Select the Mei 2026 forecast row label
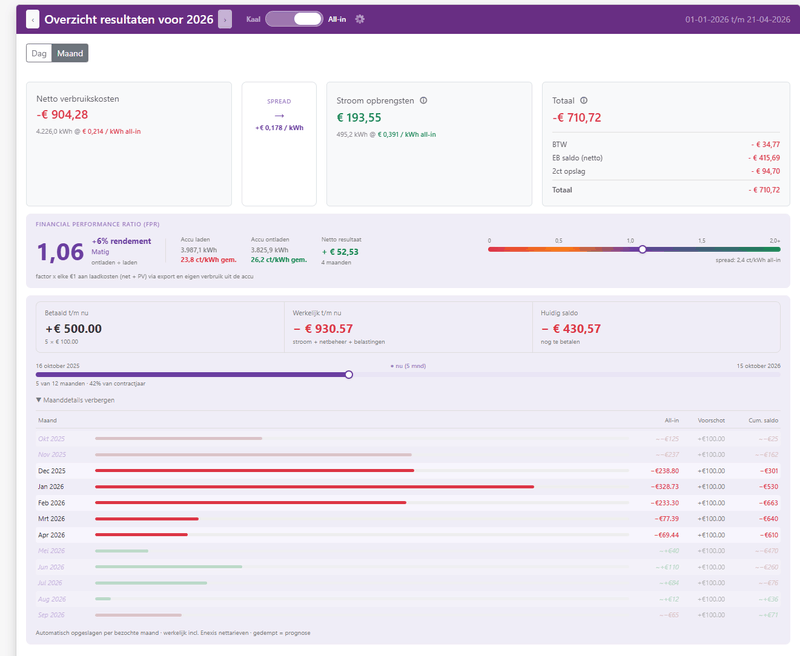The width and height of the screenshot is (800, 656). pos(52,551)
